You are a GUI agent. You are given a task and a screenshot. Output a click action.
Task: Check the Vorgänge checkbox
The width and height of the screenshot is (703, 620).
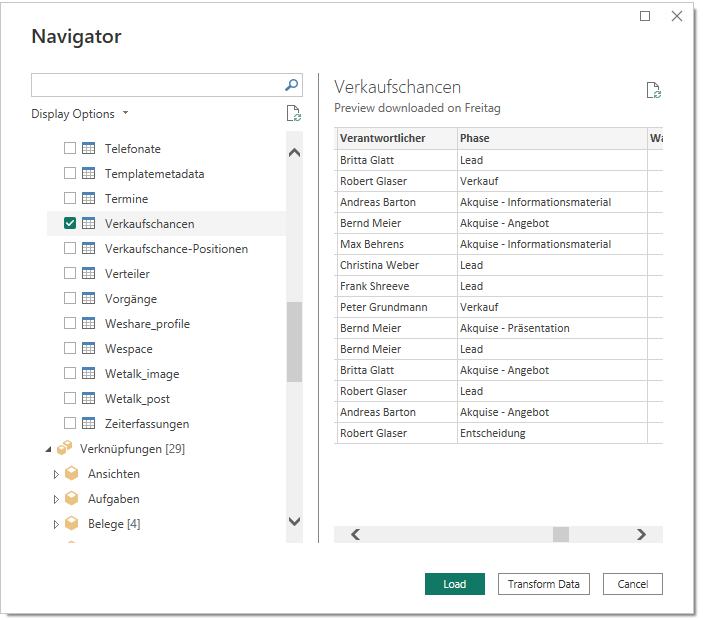(x=70, y=298)
